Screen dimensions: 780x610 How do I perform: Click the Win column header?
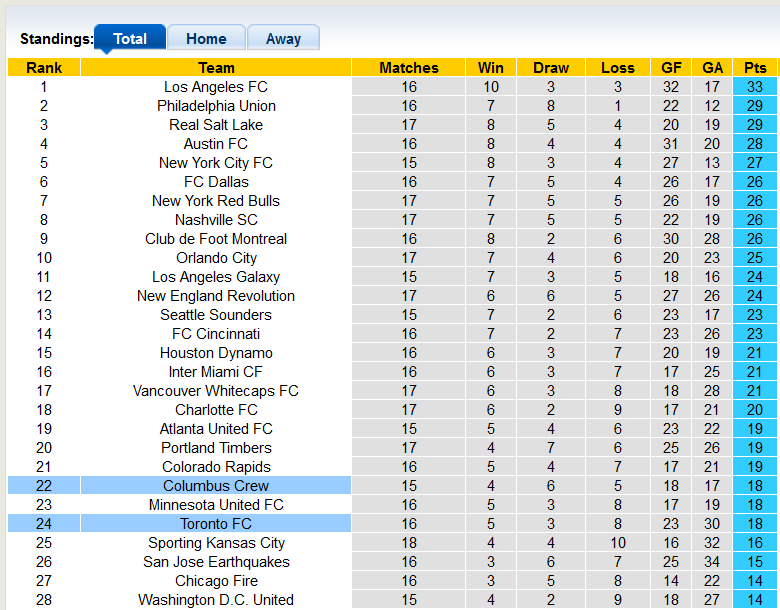pos(490,68)
